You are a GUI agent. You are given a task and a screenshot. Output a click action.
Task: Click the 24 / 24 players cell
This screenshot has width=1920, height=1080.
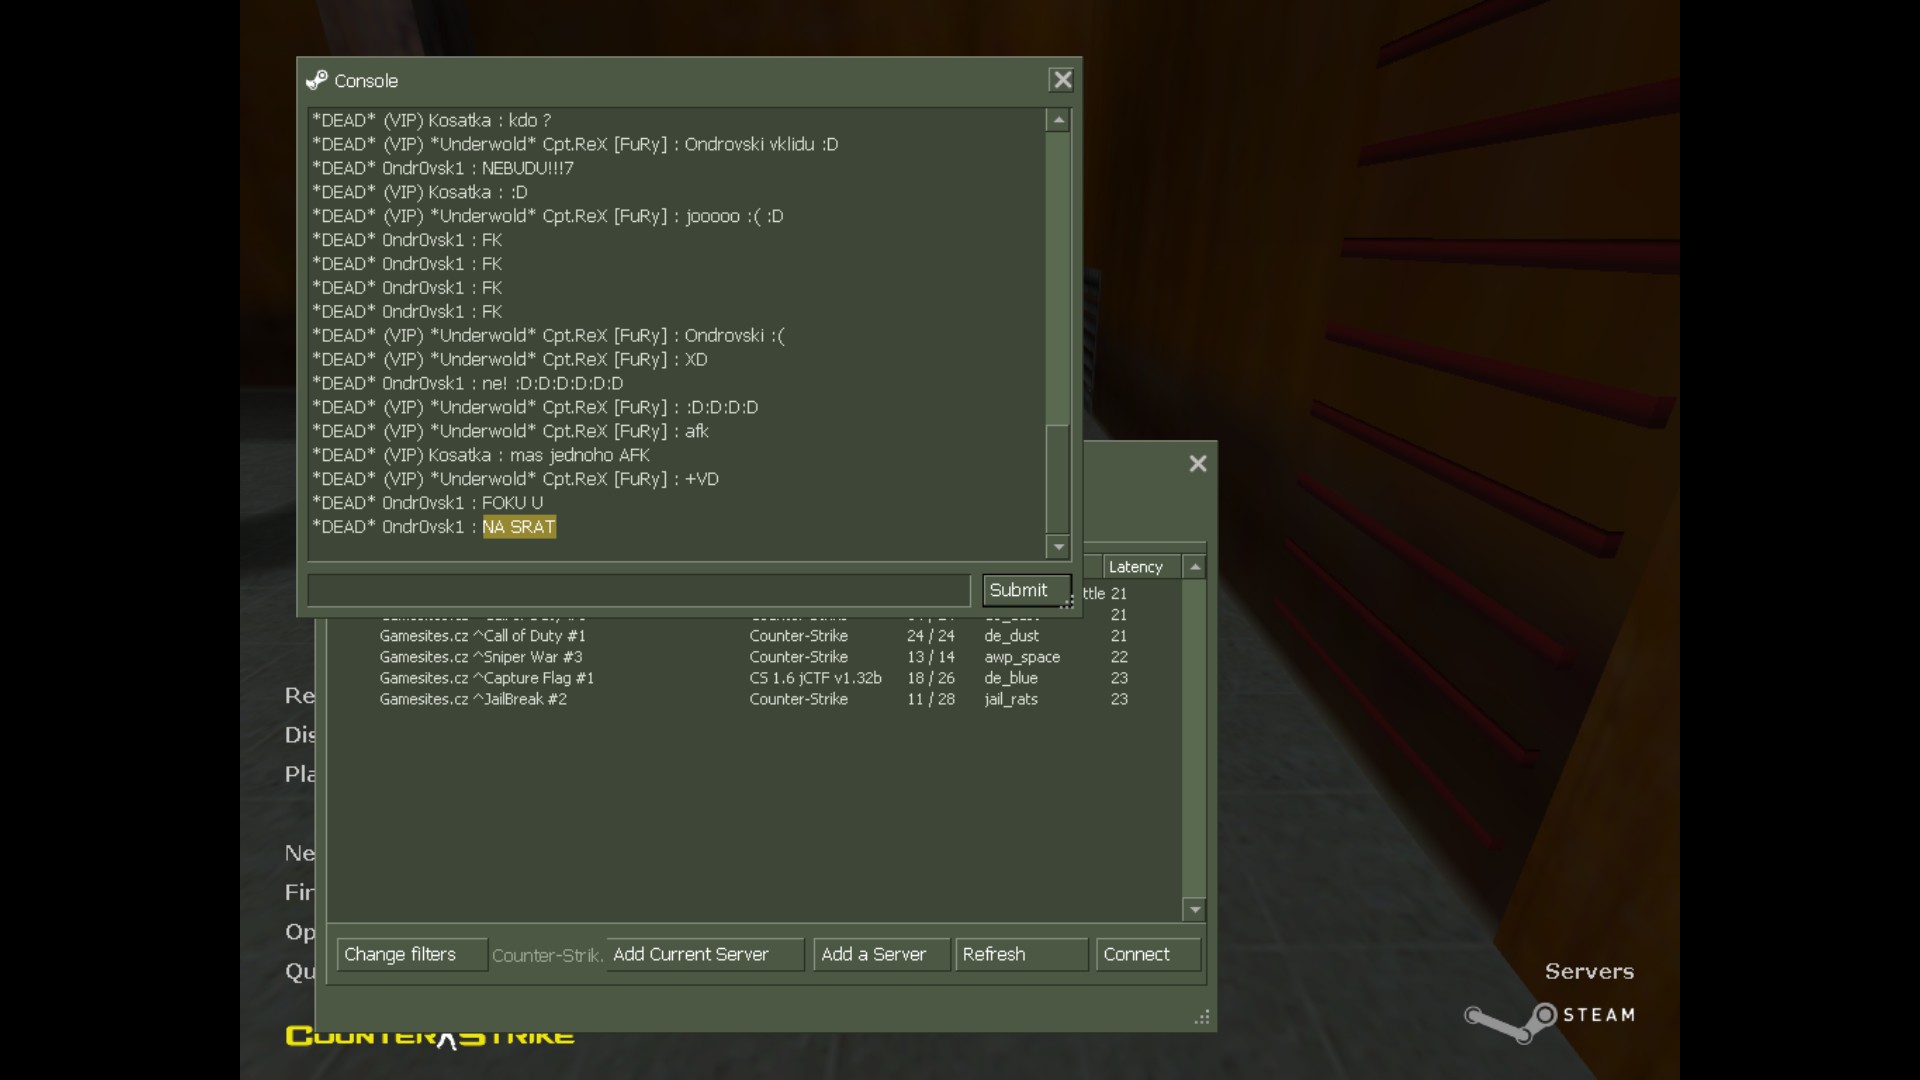pyautogui.click(x=930, y=636)
